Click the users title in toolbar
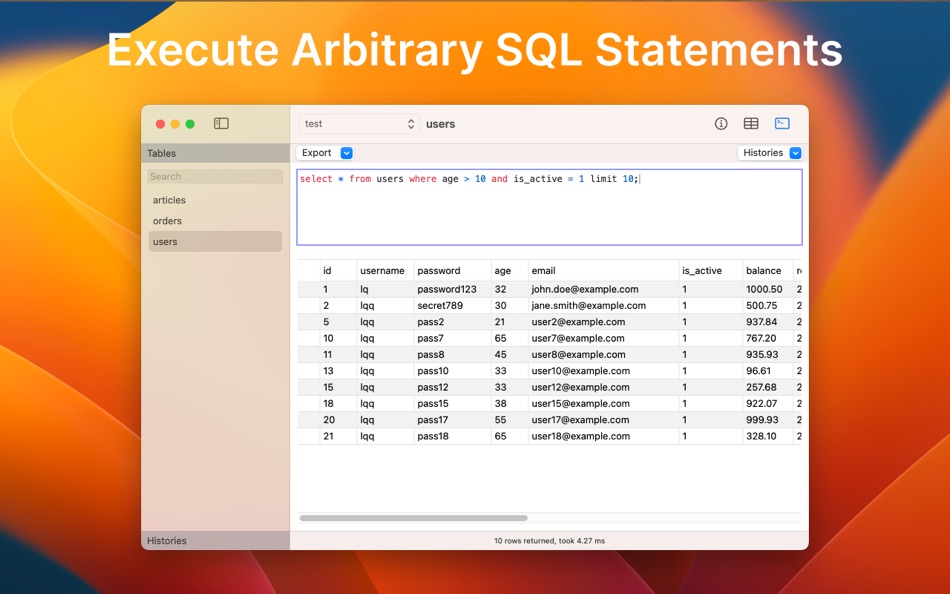Screen dimensions: 950x594 440,124
